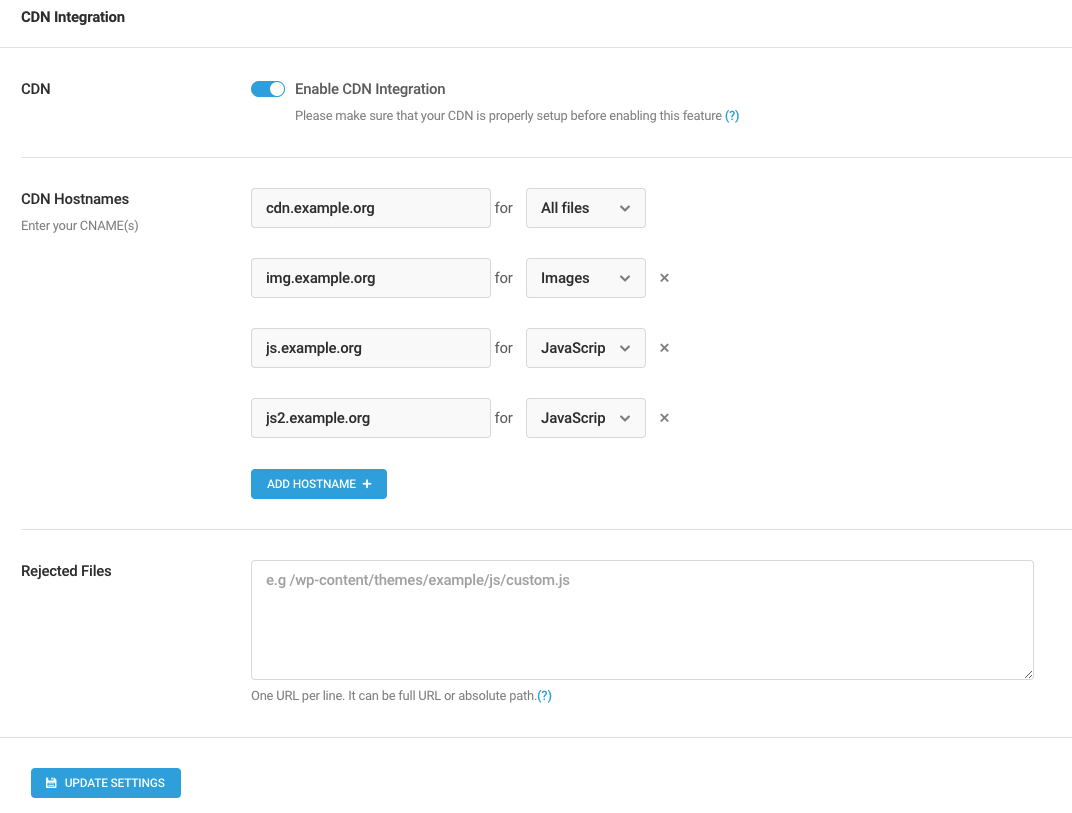This screenshot has height=813, width=1072.
Task: Open help link beside CDN setup notice
Action: coord(732,116)
